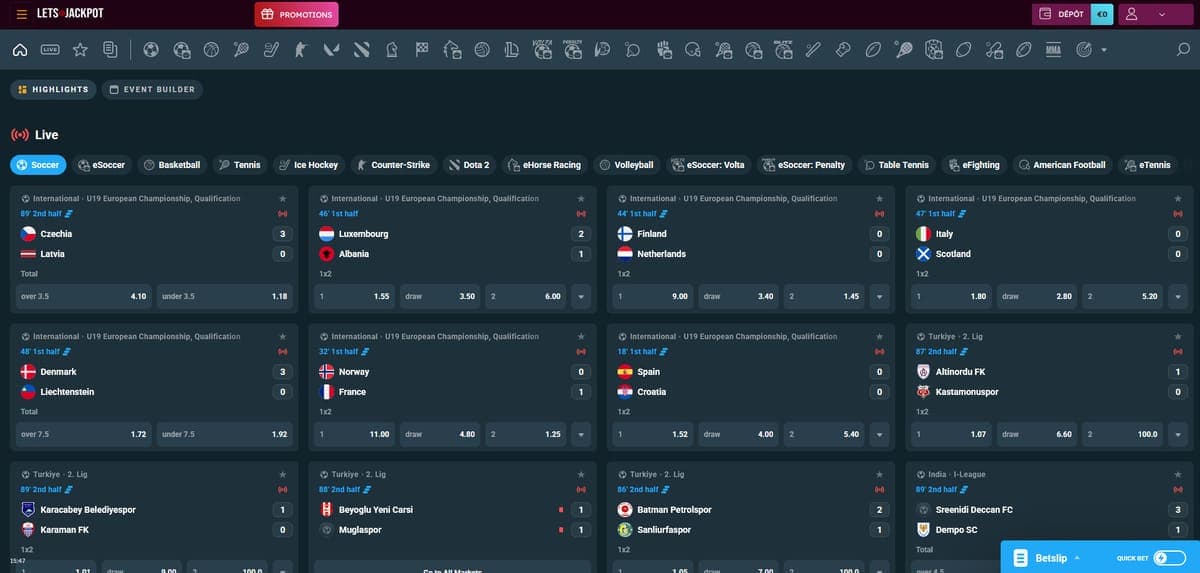Select the eFighting glove icon

point(663,49)
